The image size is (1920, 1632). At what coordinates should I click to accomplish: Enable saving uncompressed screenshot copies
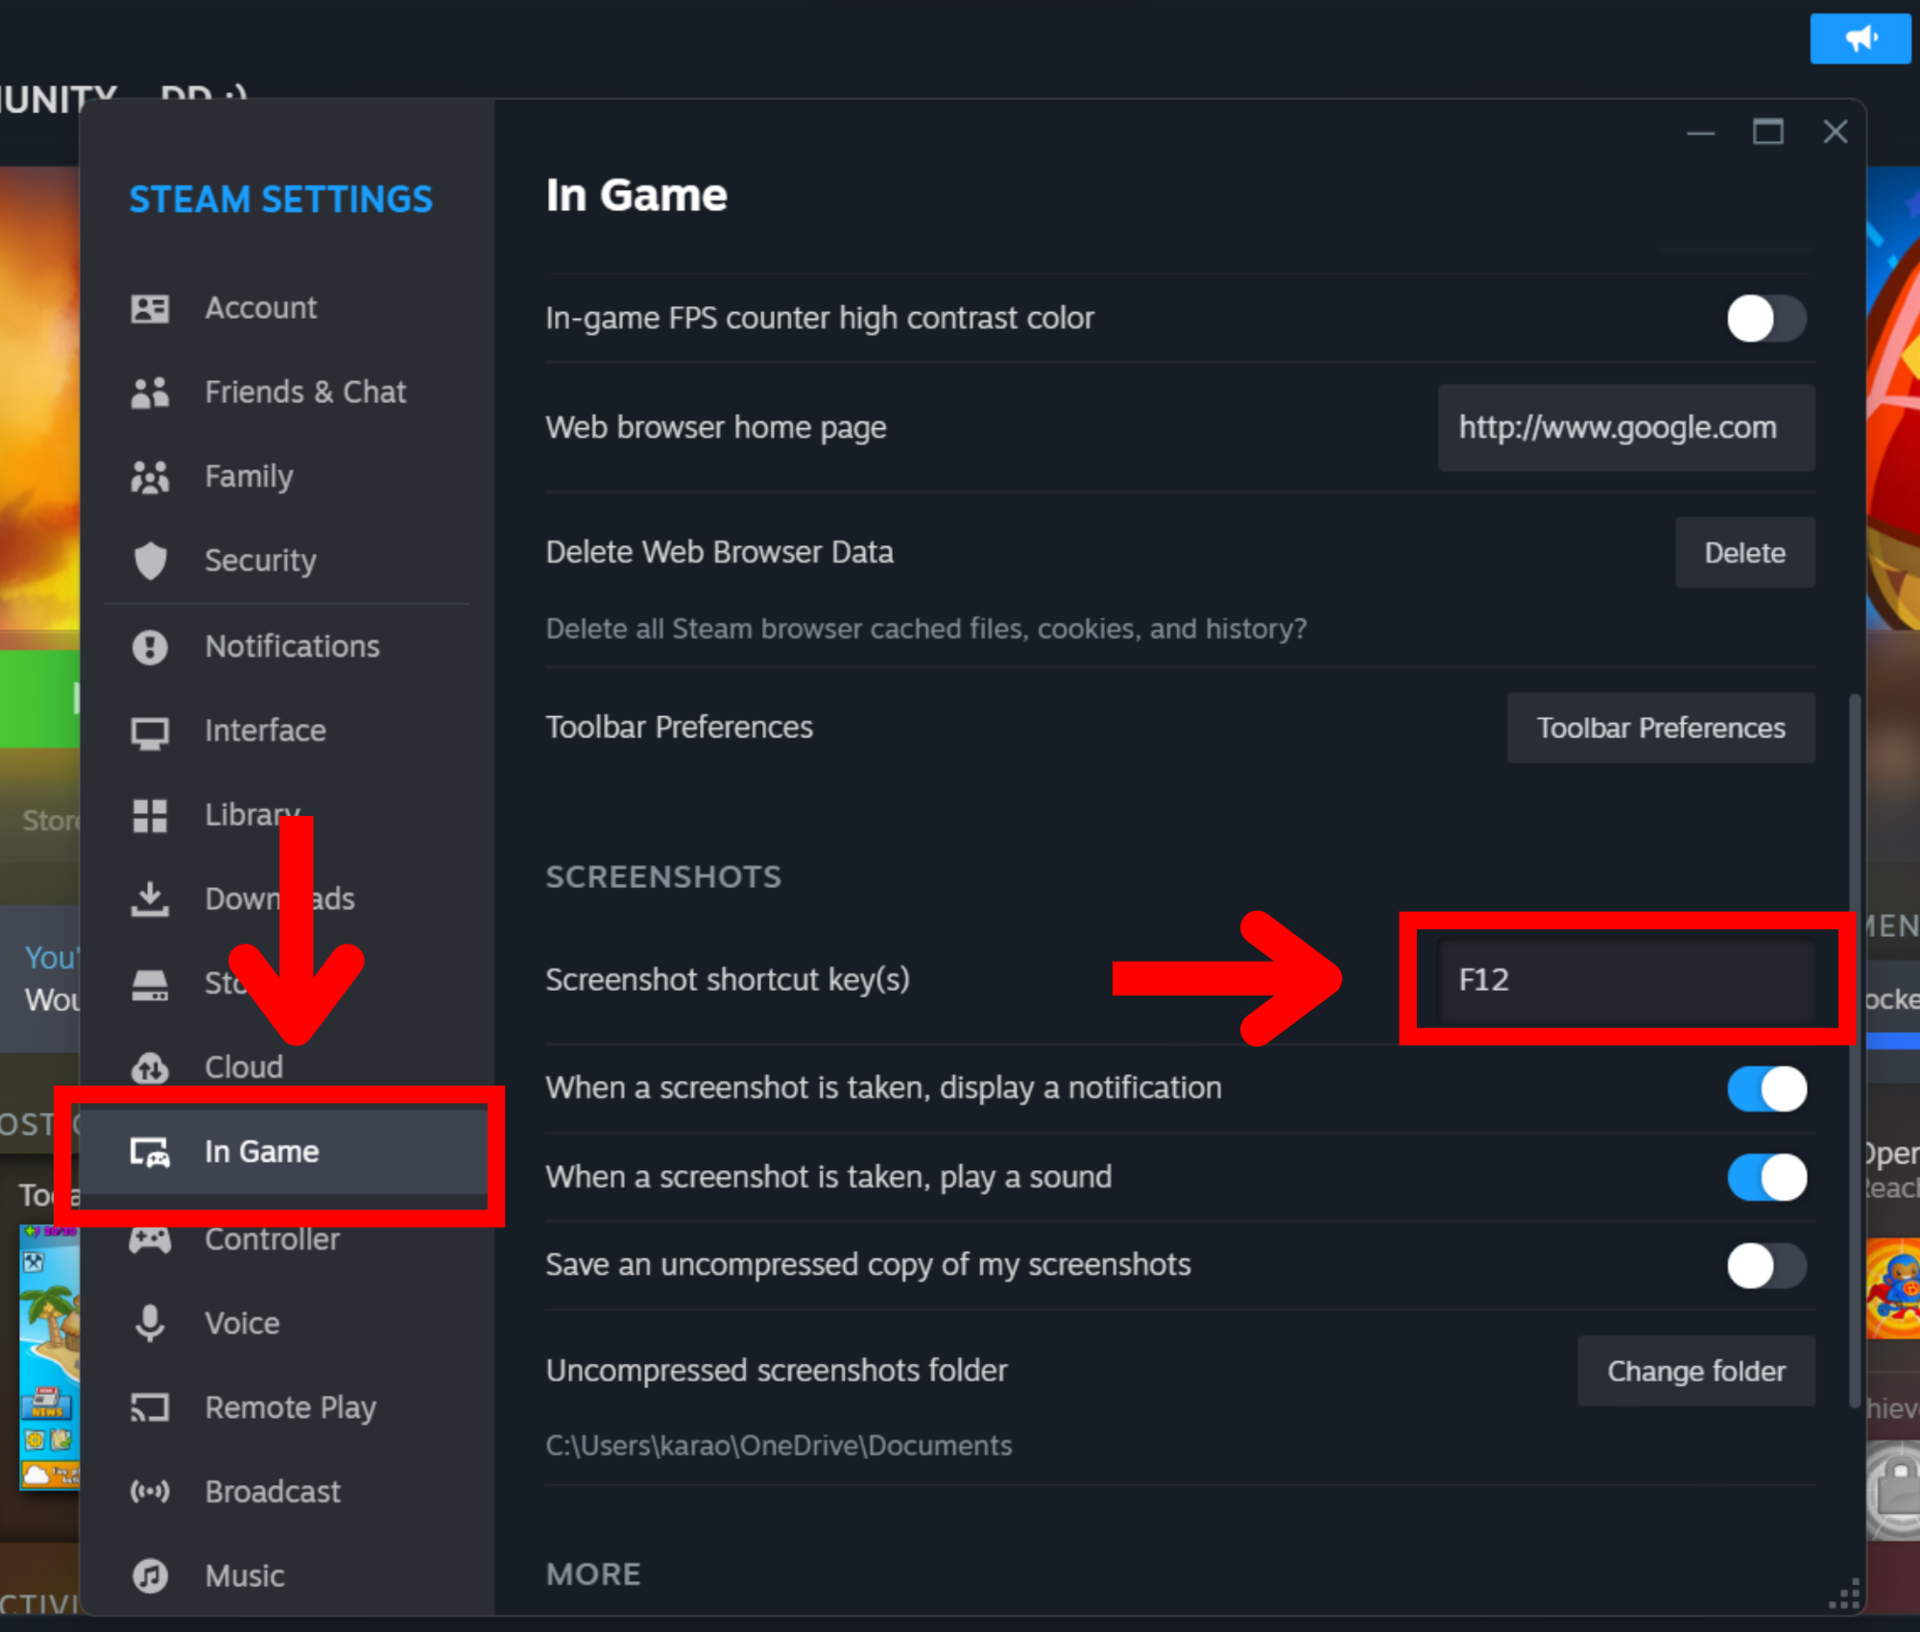click(x=1766, y=1265)
